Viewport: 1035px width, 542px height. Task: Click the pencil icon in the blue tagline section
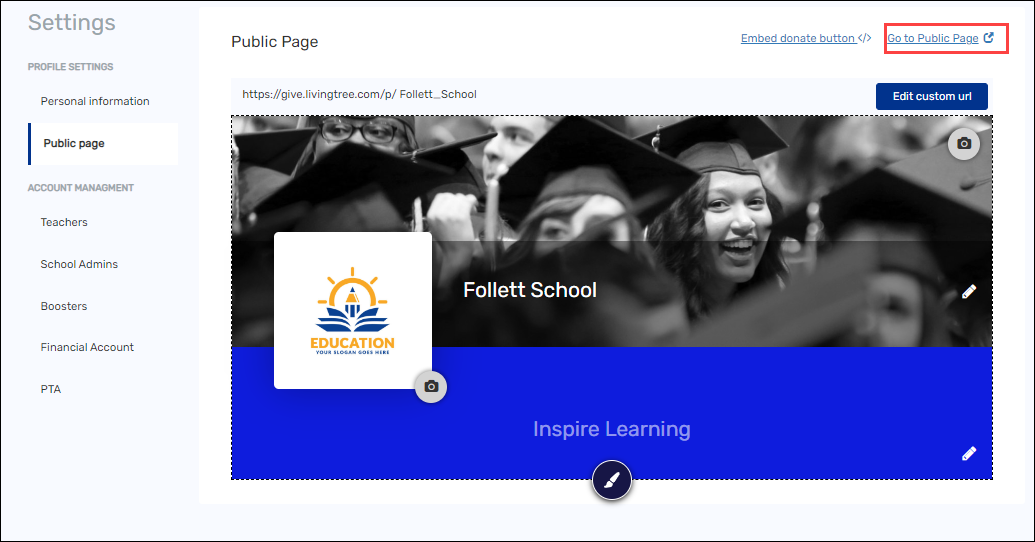968,453
